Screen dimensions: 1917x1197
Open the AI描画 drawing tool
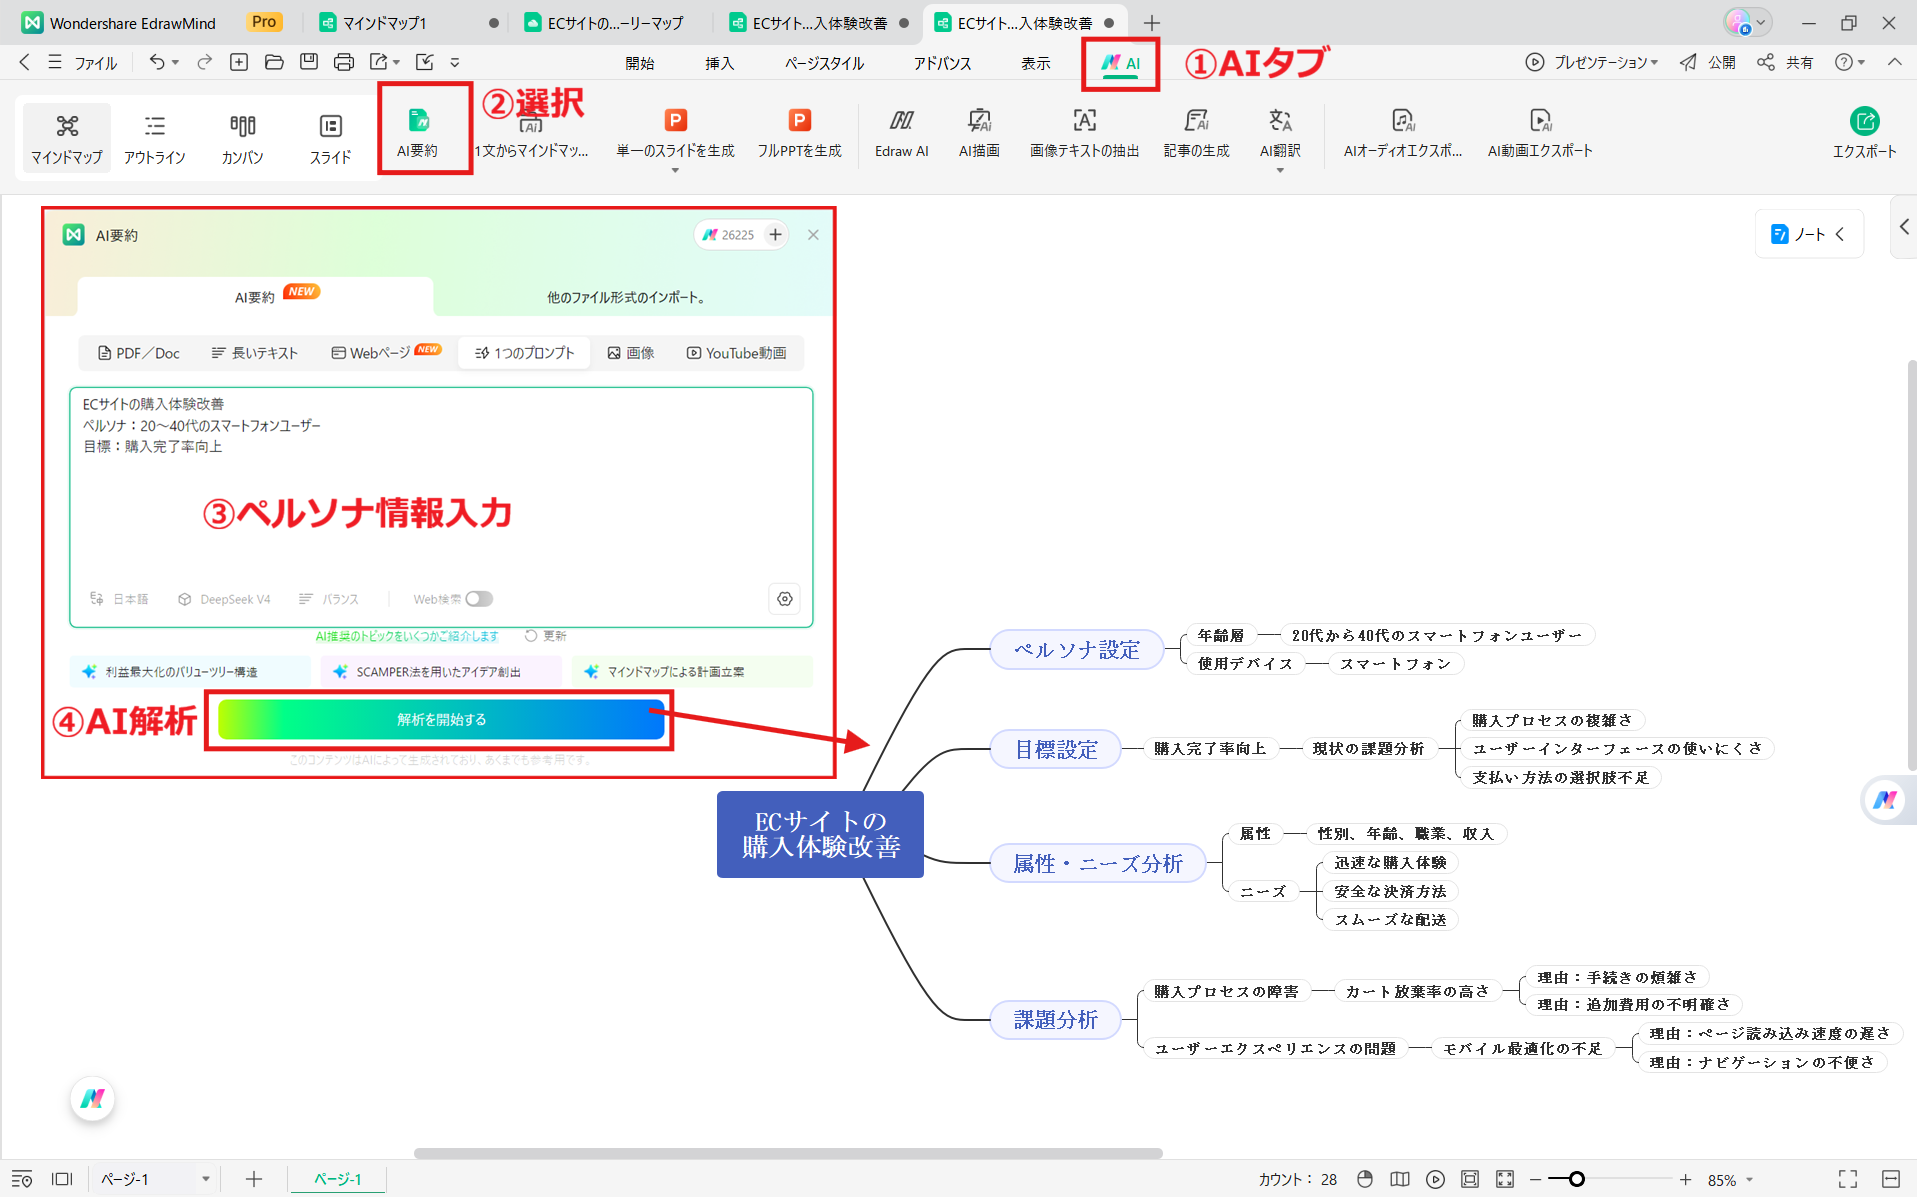(979, 133)
